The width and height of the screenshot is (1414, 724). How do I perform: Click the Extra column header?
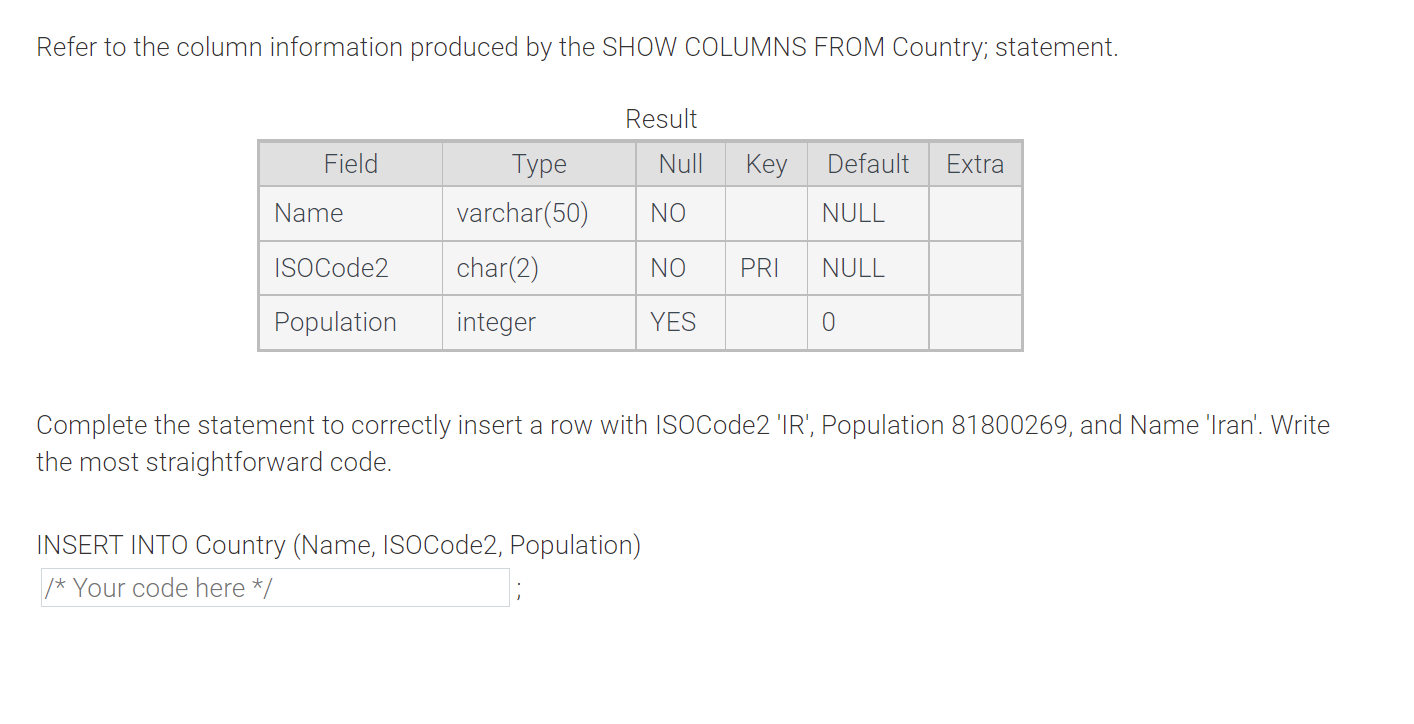(x=975, y=163)
